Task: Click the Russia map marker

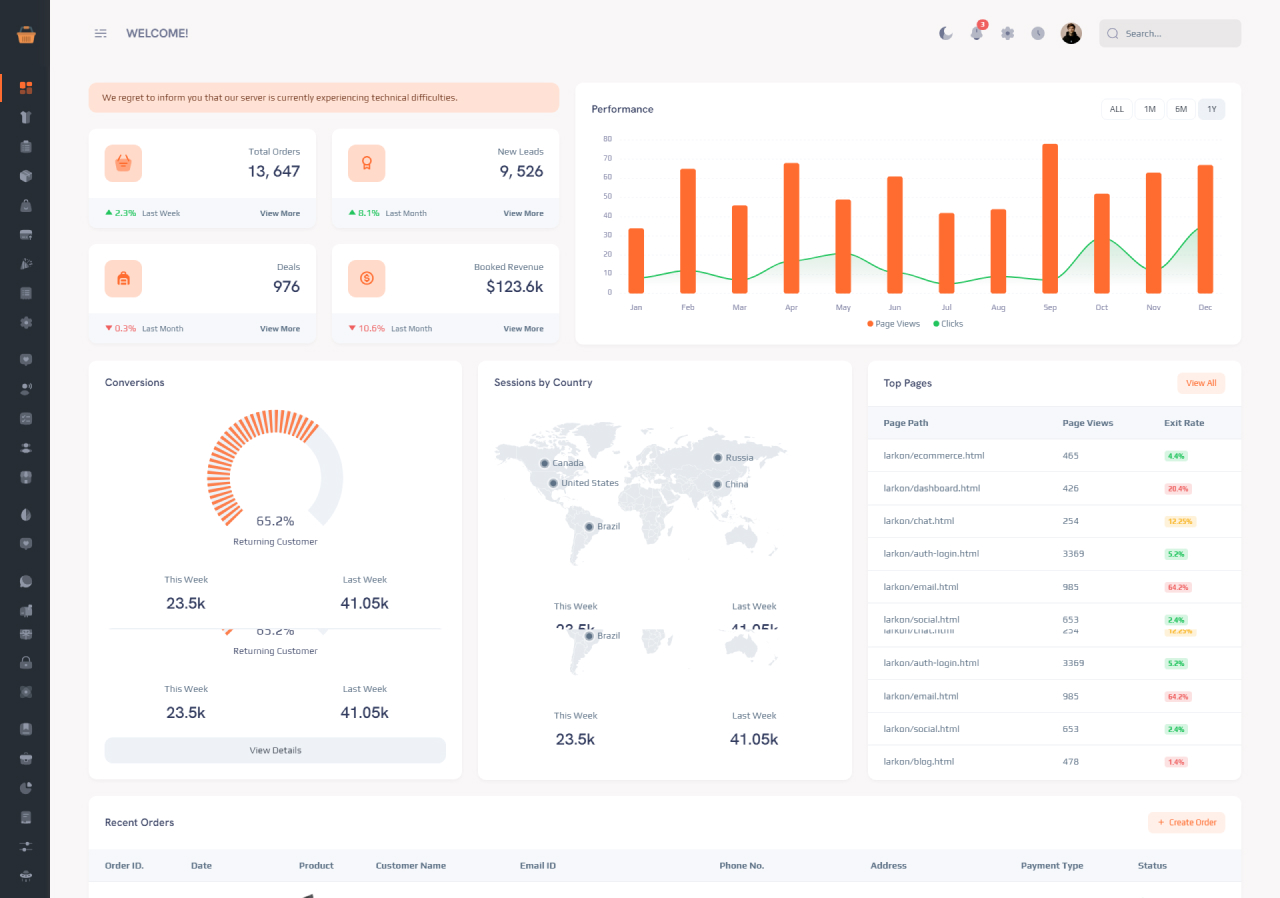Action: tap(717, 457)
